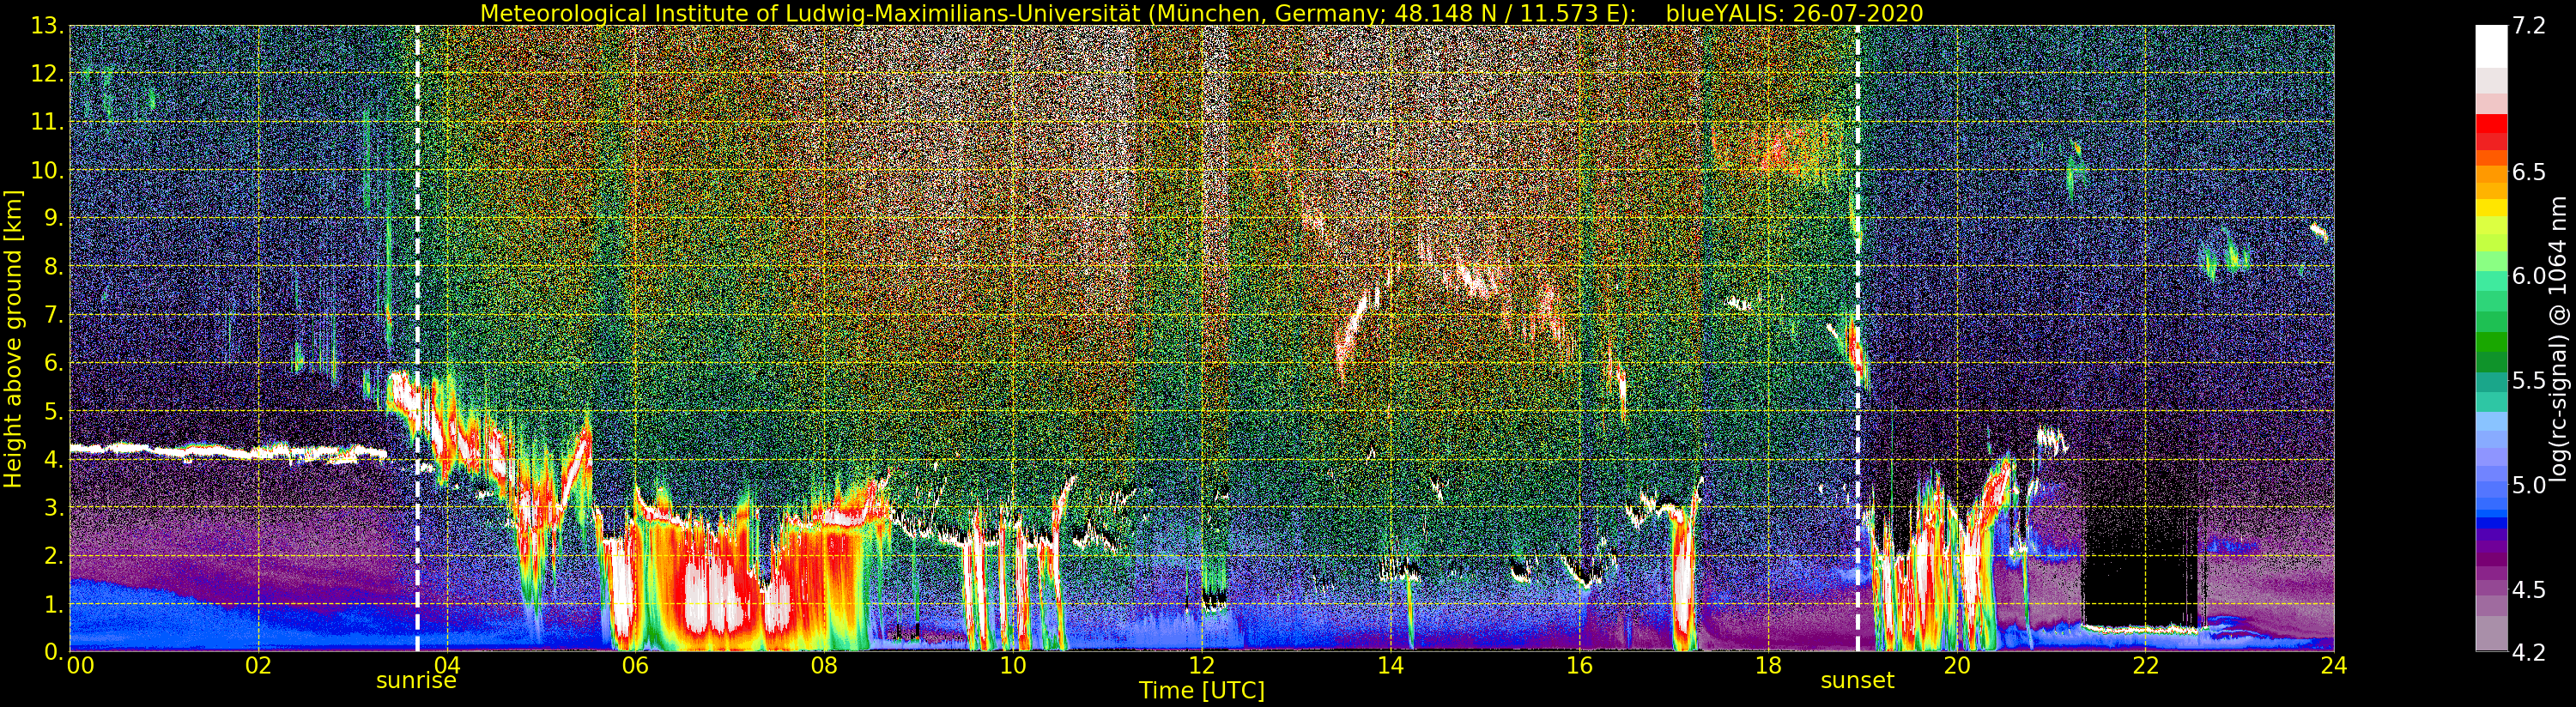This screenshot has height=707, width=2576.
Task: Click the black data gap around 22 UTC
Action: 2140,560
